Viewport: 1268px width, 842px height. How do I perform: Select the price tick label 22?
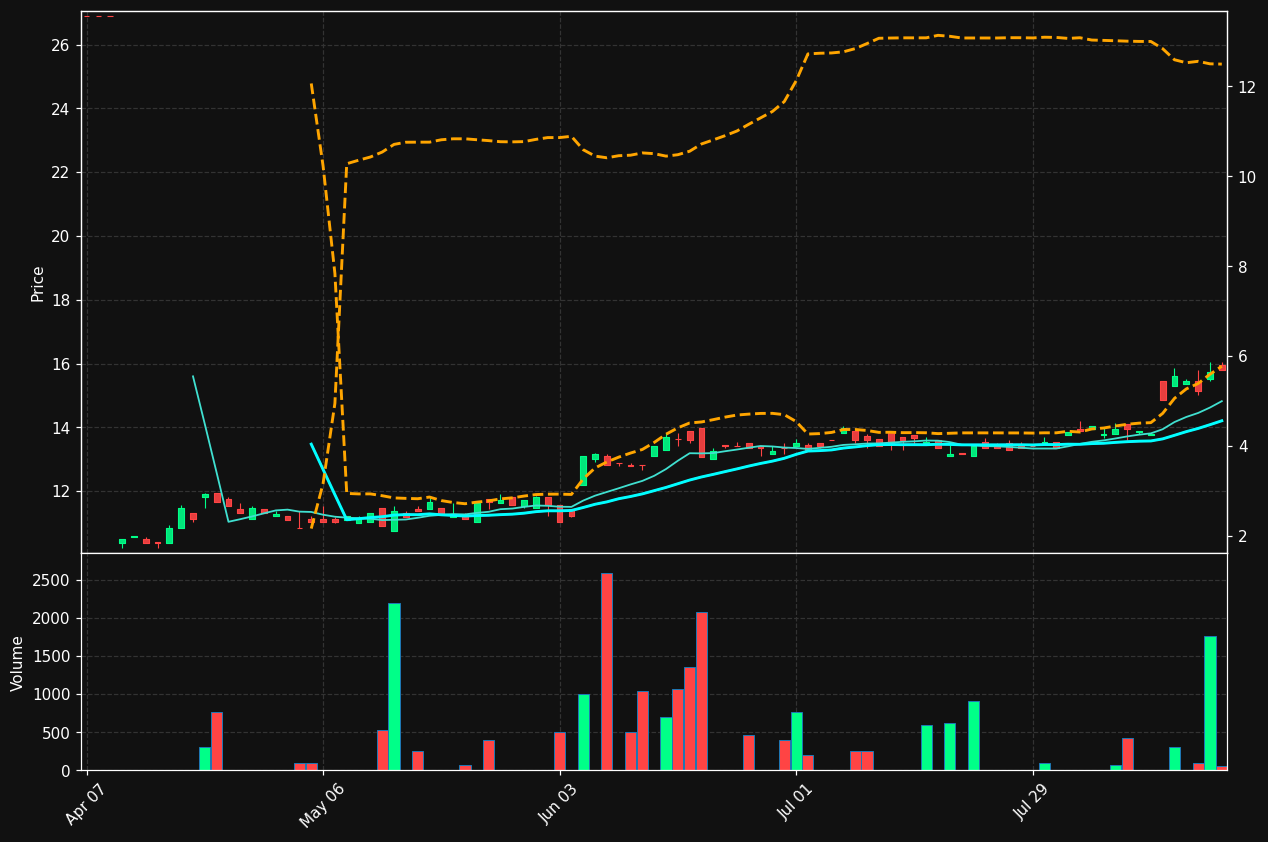59,173
